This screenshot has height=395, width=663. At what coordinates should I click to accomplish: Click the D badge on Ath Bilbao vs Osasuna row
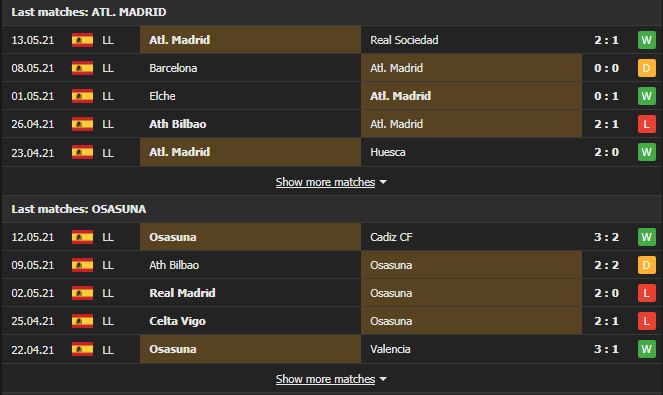tap(647, 265)
